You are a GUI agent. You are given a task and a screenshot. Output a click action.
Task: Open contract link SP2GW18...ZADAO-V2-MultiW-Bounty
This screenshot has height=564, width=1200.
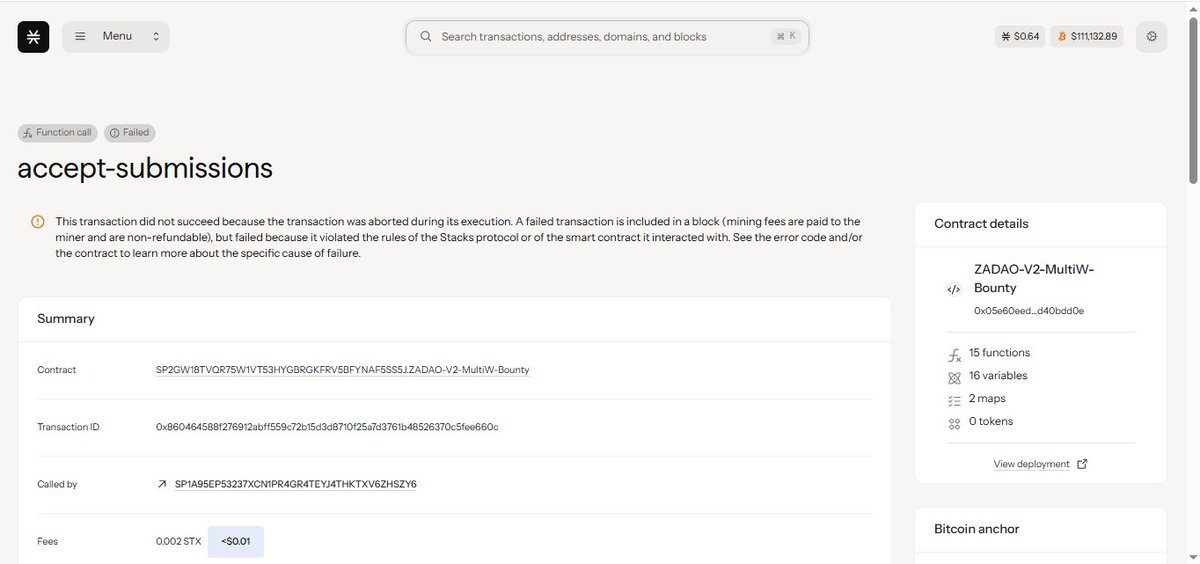[342, 370]
